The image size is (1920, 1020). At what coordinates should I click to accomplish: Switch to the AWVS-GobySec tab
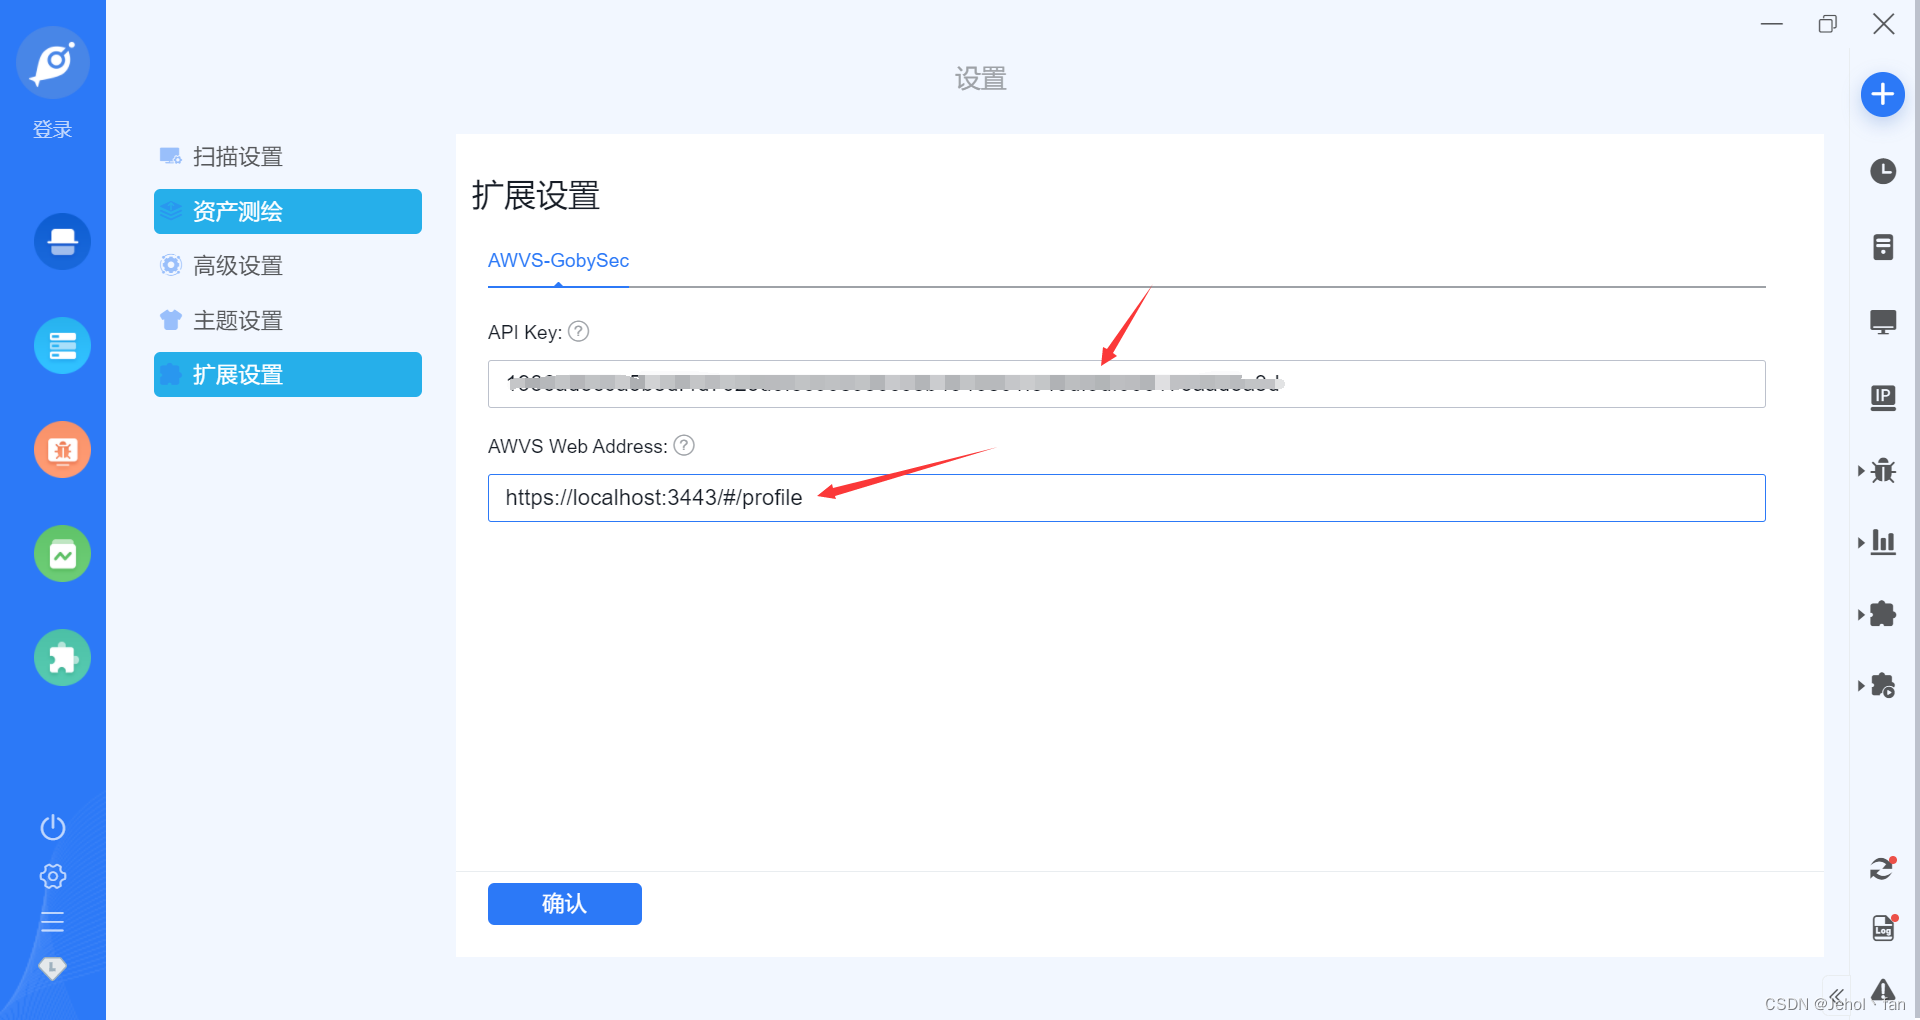click(558, 261)
